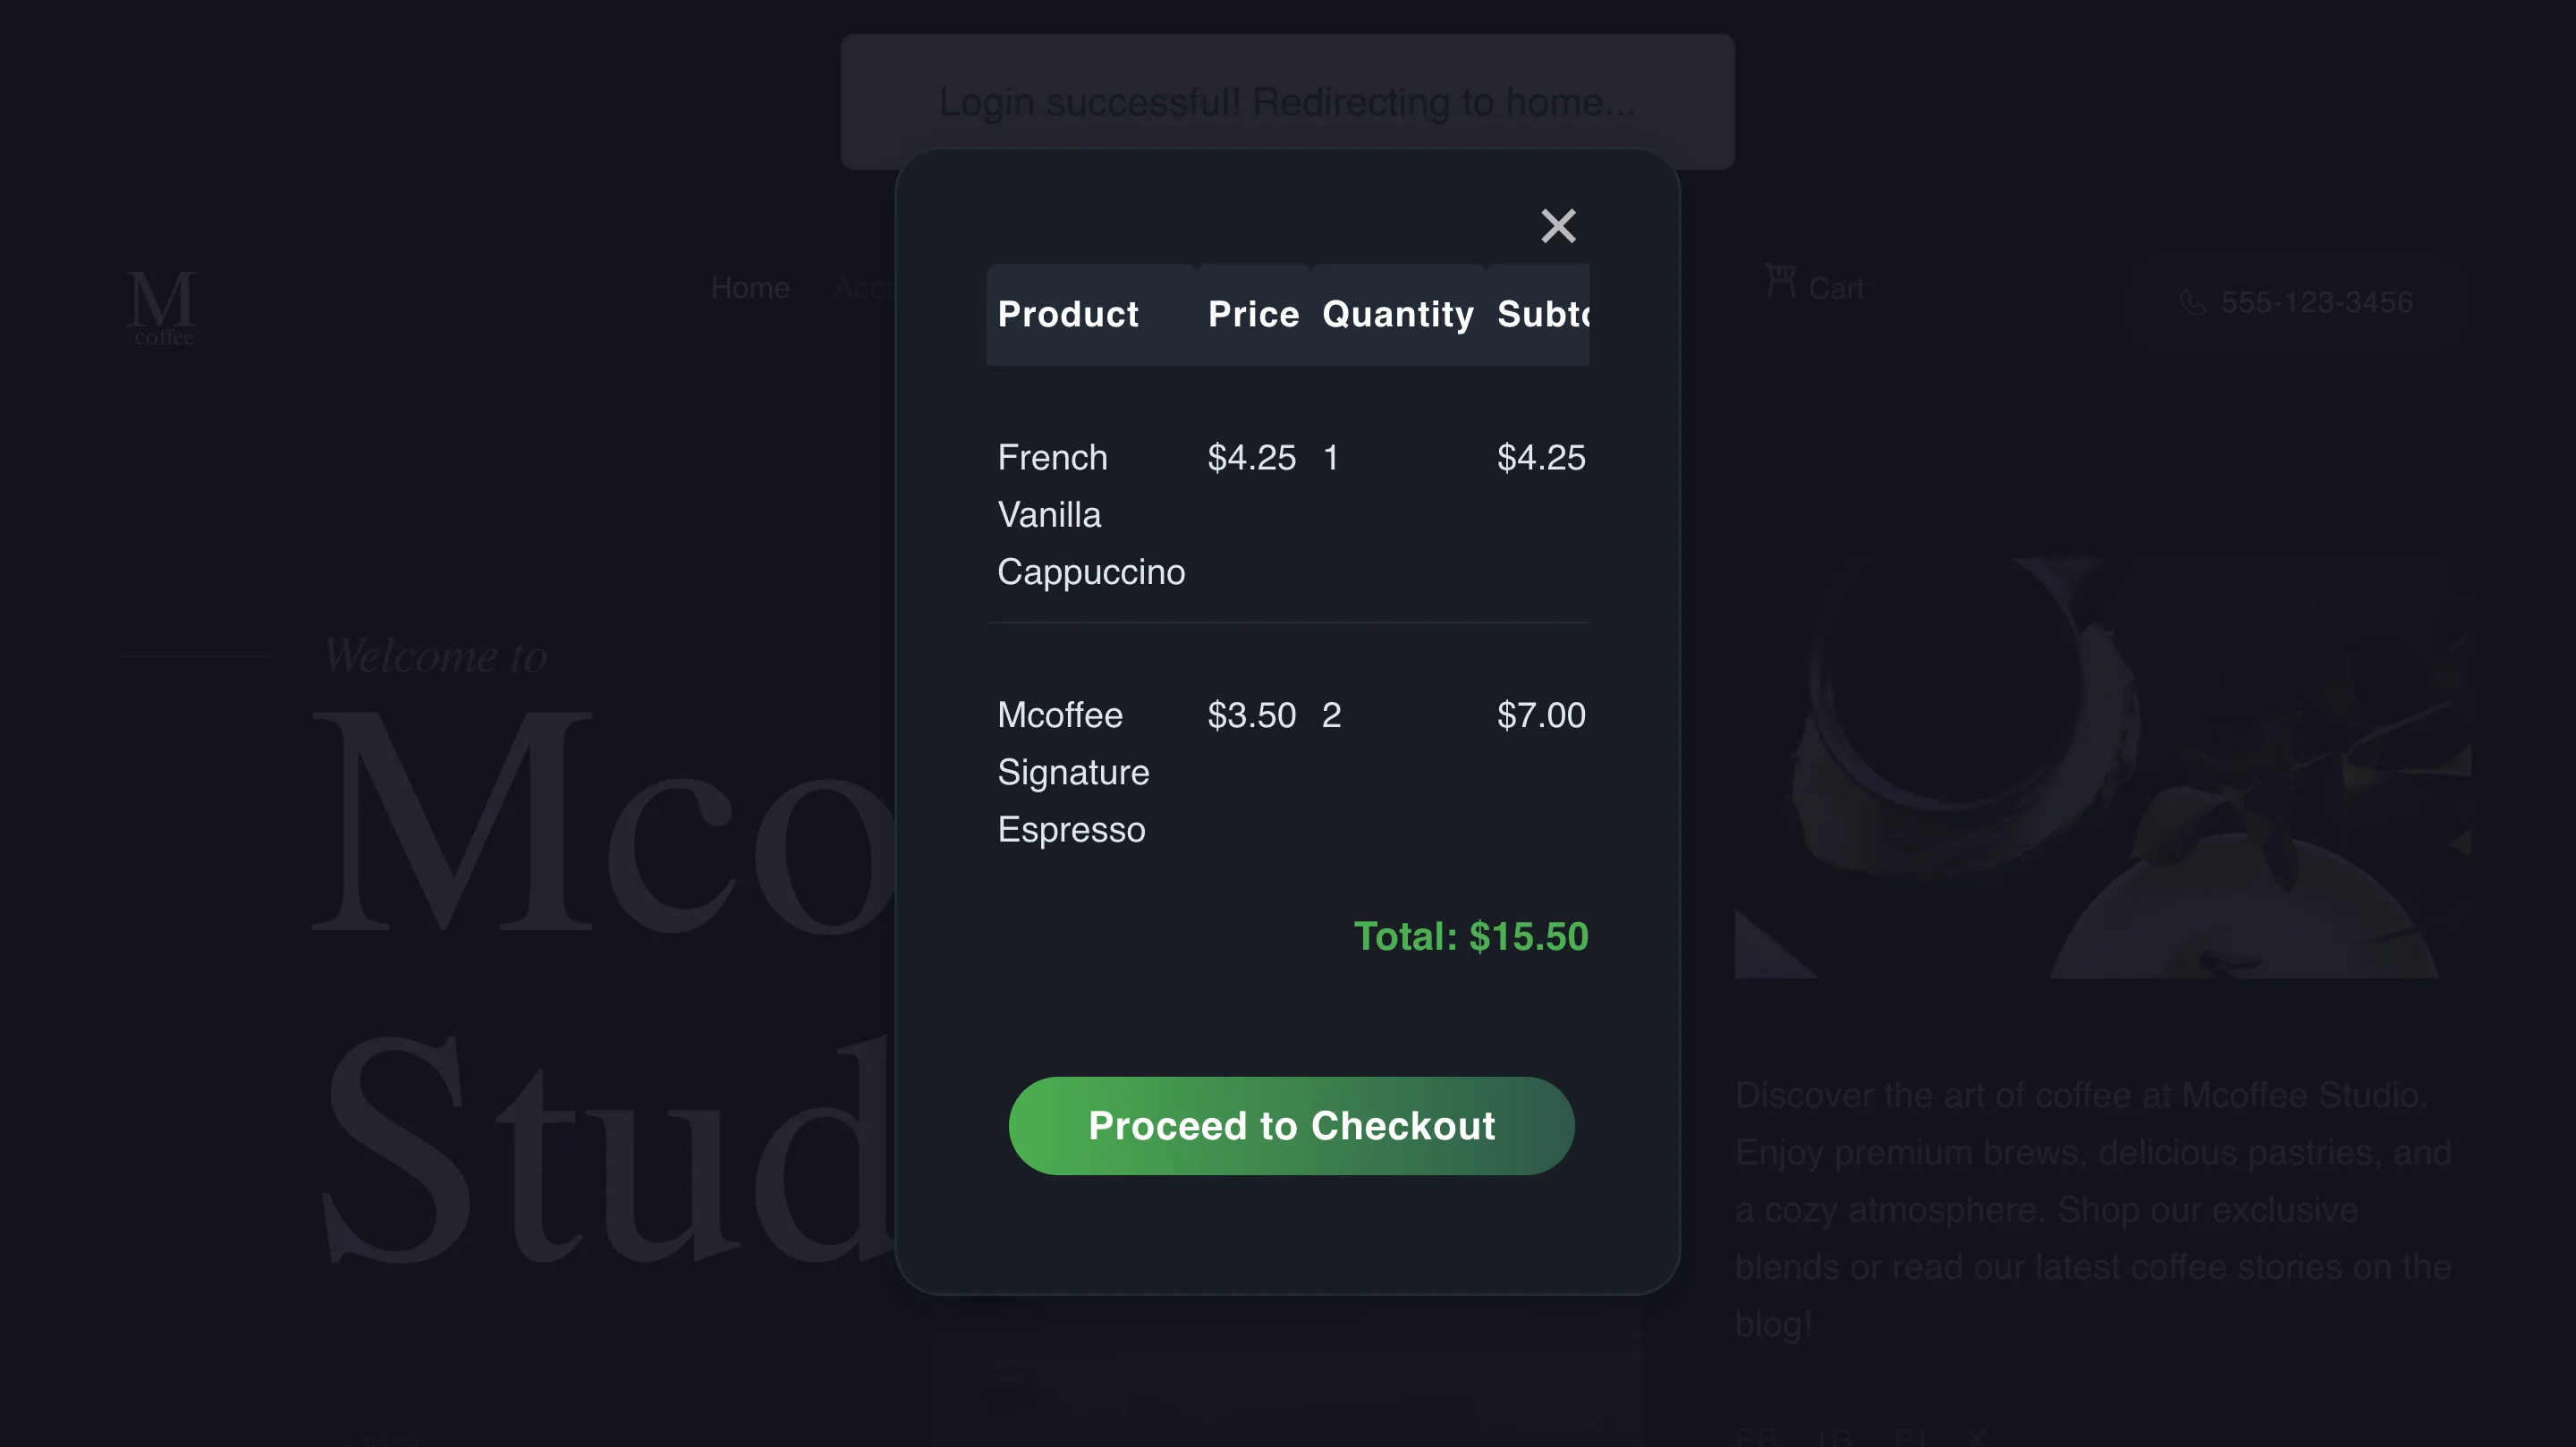The height and width of the screenshot is (1447, 2576).
Task: Close the cart popup with the X icon
Action: pyautogui.click(x=1558, y=226)
